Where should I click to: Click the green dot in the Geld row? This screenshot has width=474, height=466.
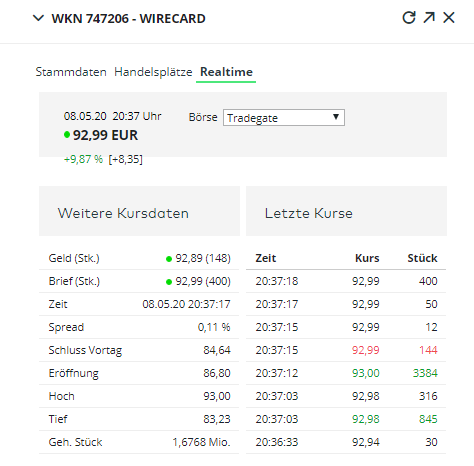(x=169, y=259)
